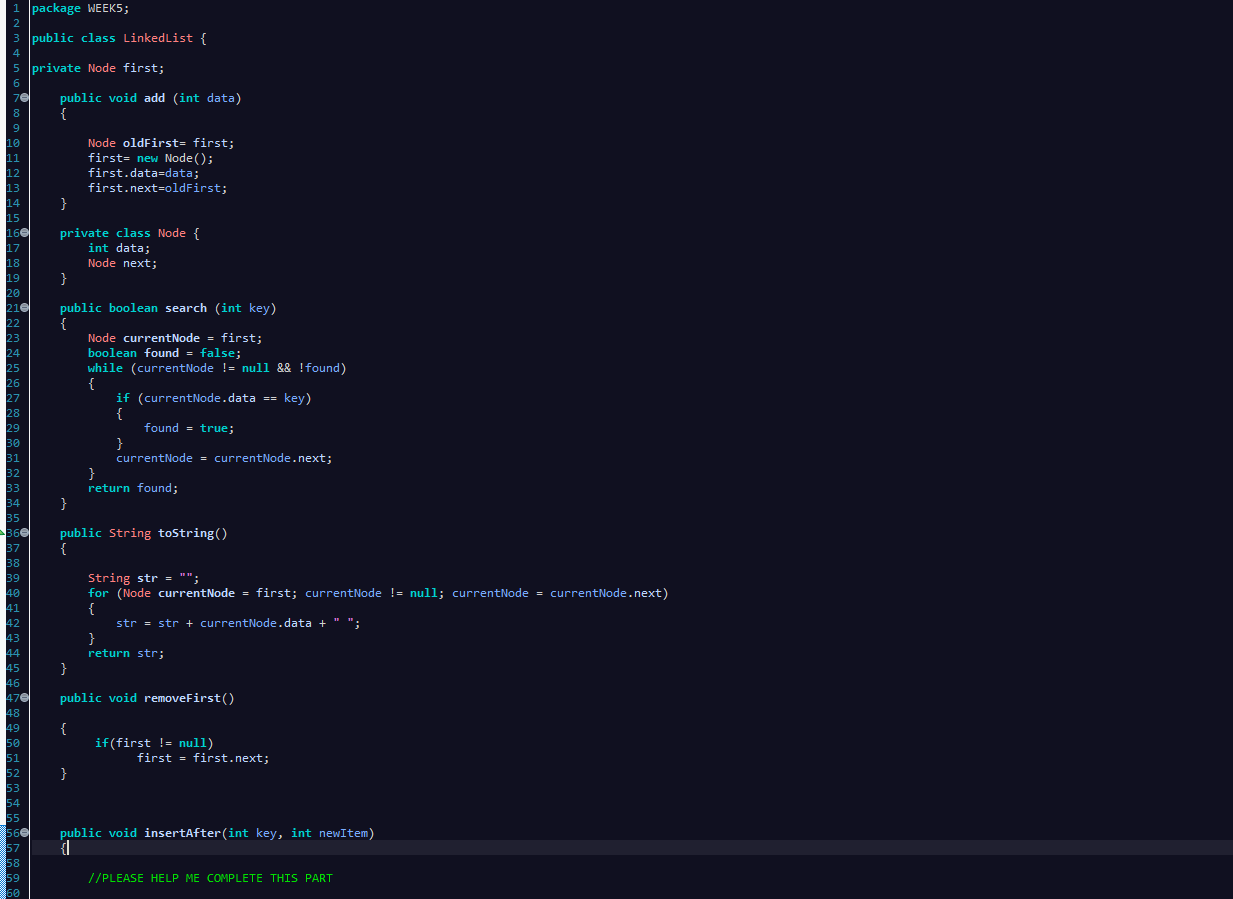Click the 'add' method name
The height and width of the screenshot is (899, 1233).
[x=154, y=98]
